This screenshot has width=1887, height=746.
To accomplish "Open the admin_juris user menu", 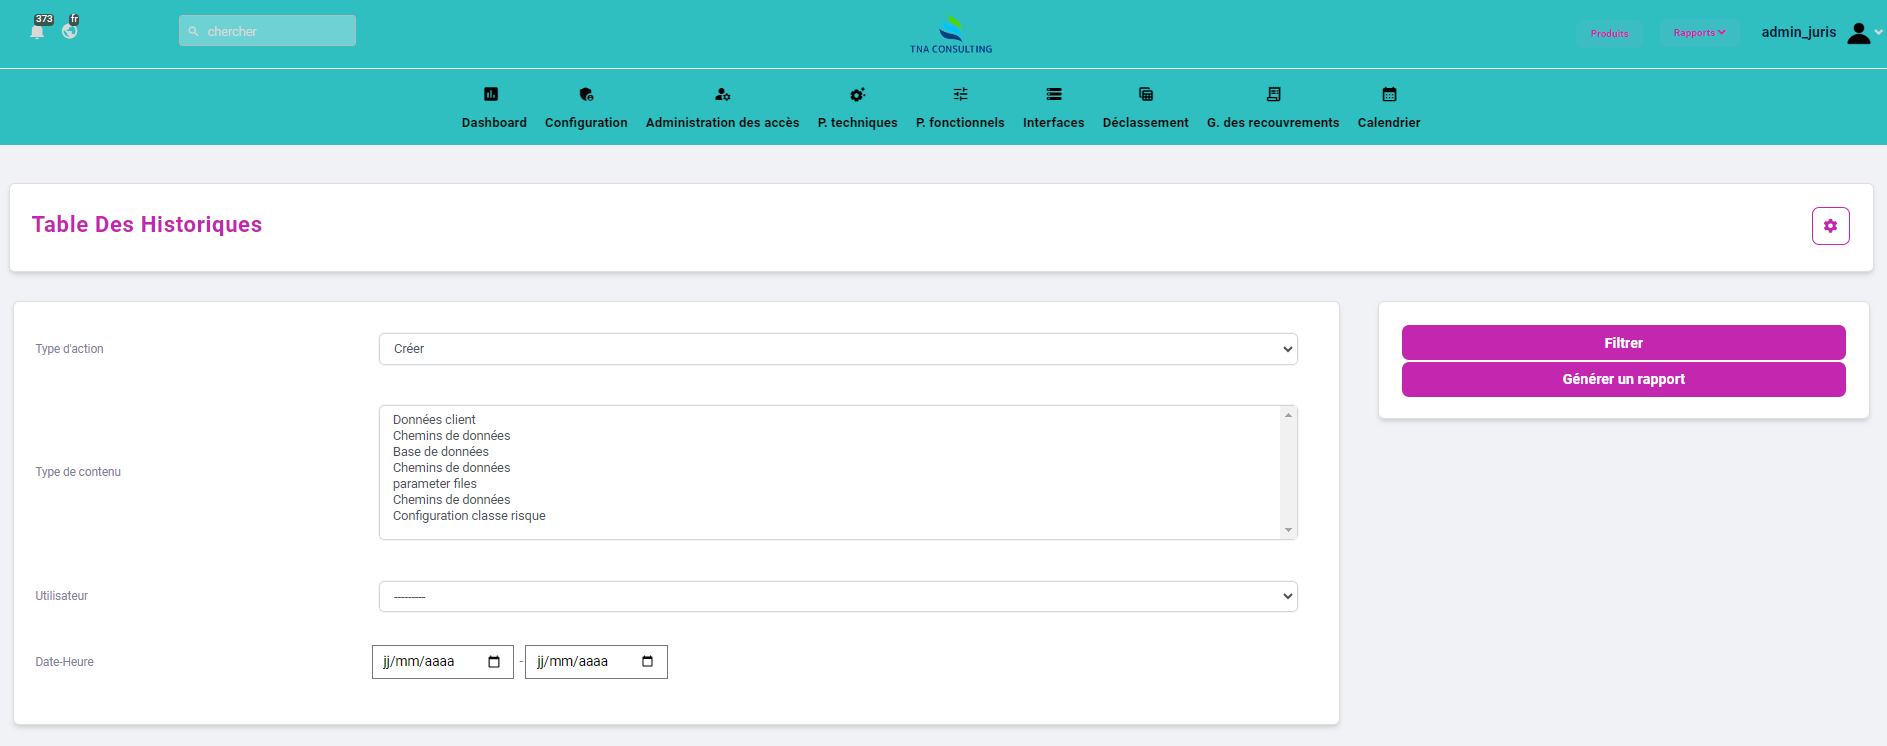I will [1820, 33].
